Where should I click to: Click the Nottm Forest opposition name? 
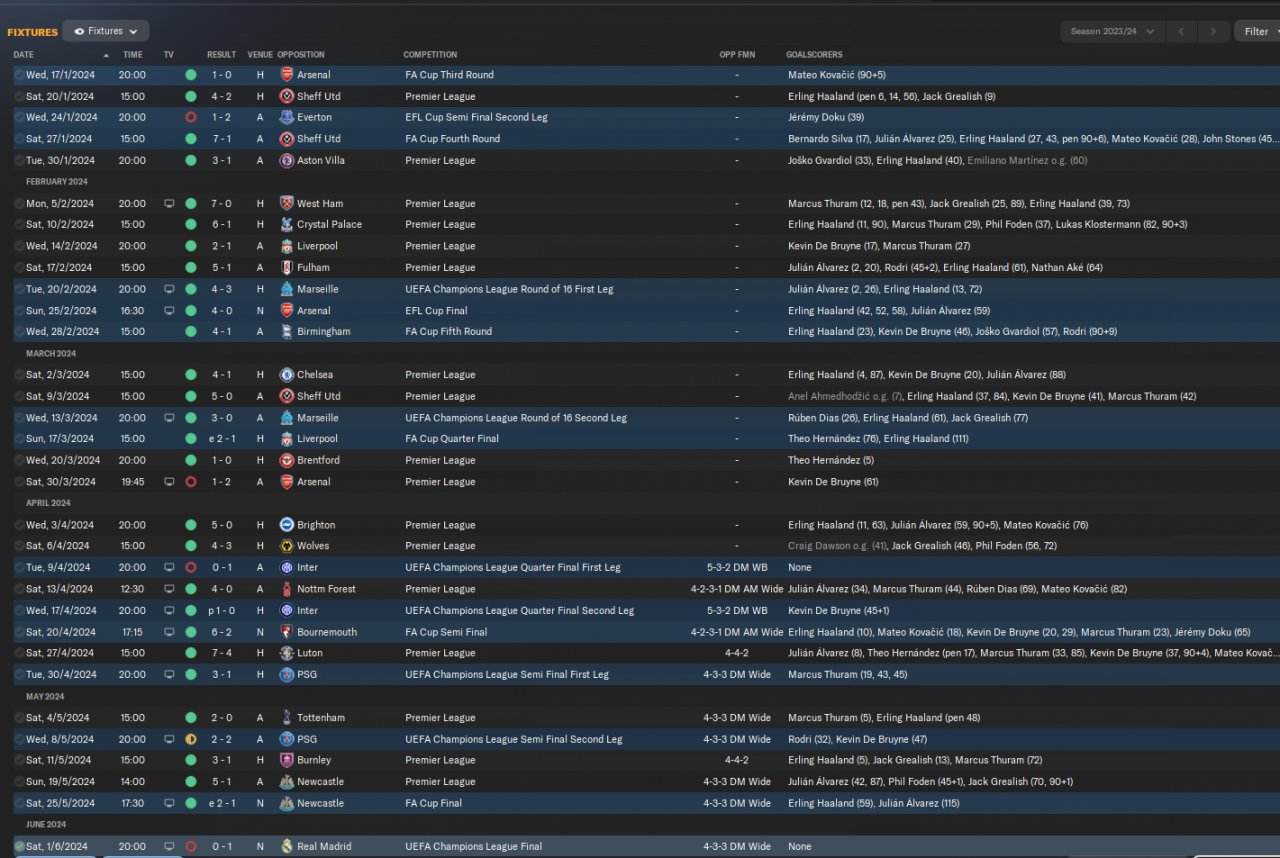326,589
